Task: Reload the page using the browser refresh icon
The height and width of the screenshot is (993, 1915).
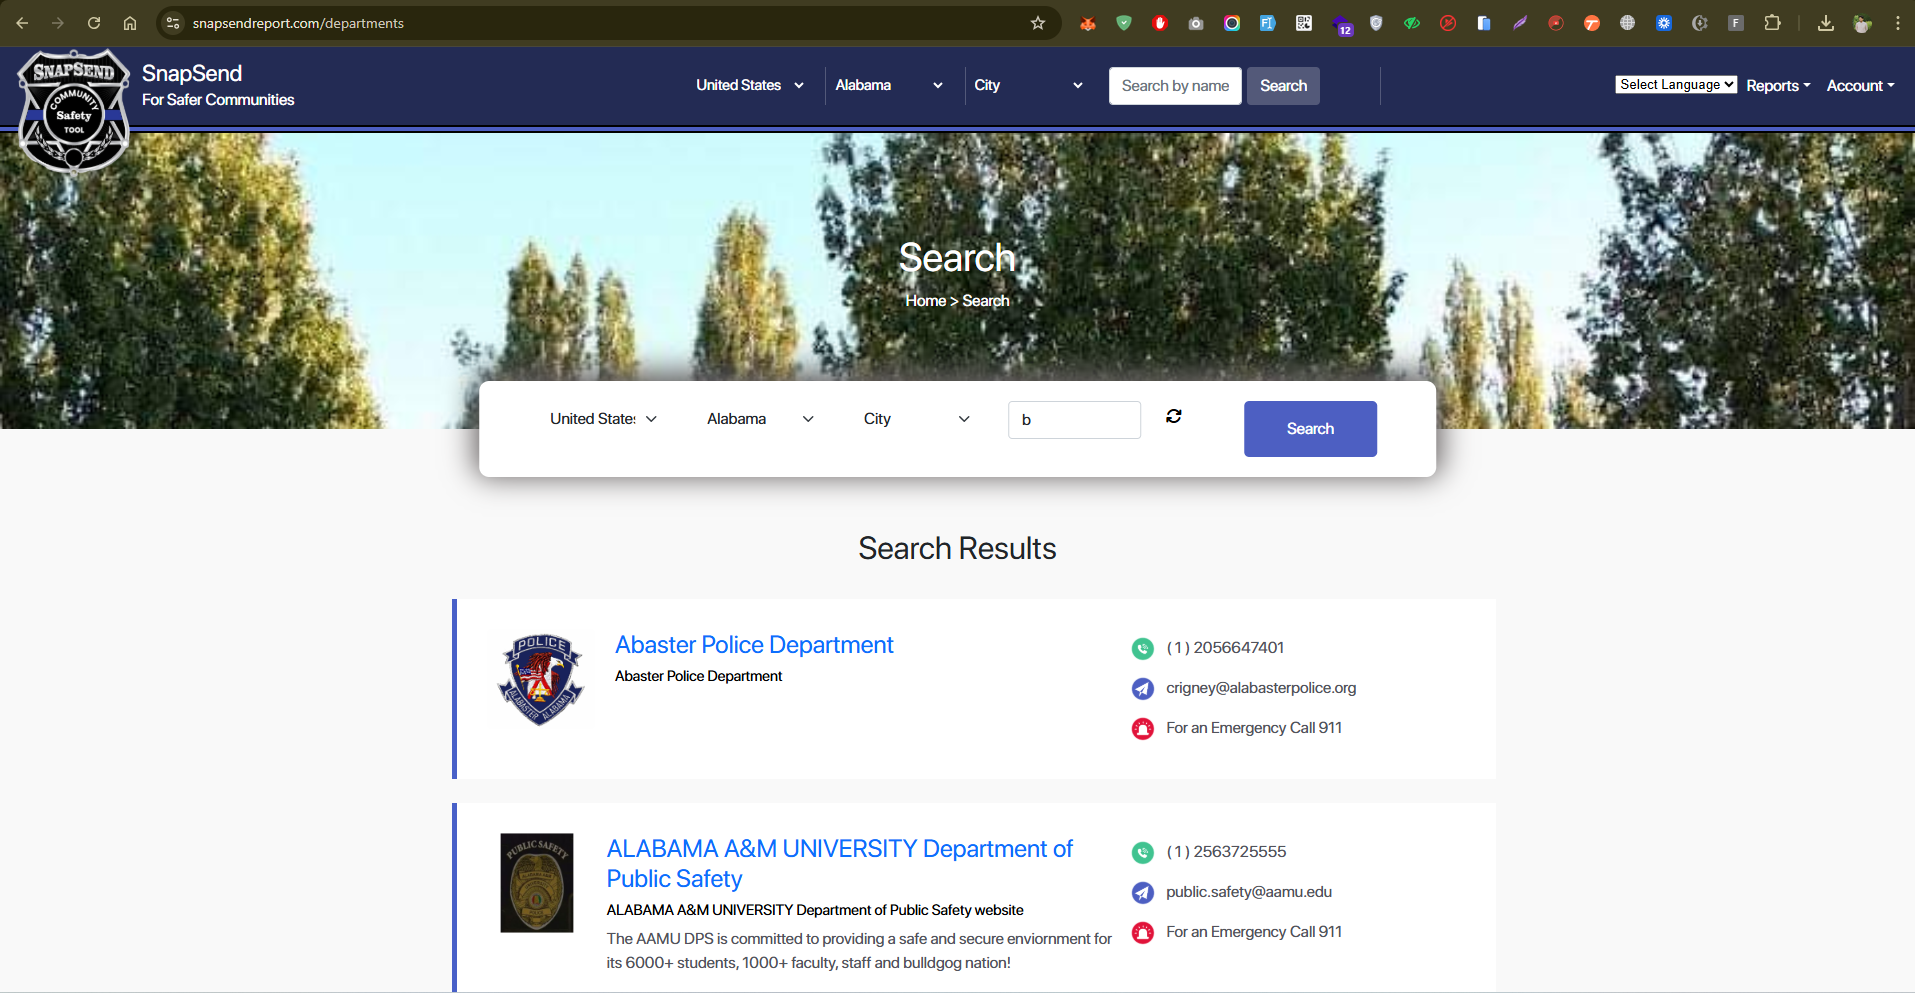Action: coord(94,23)
